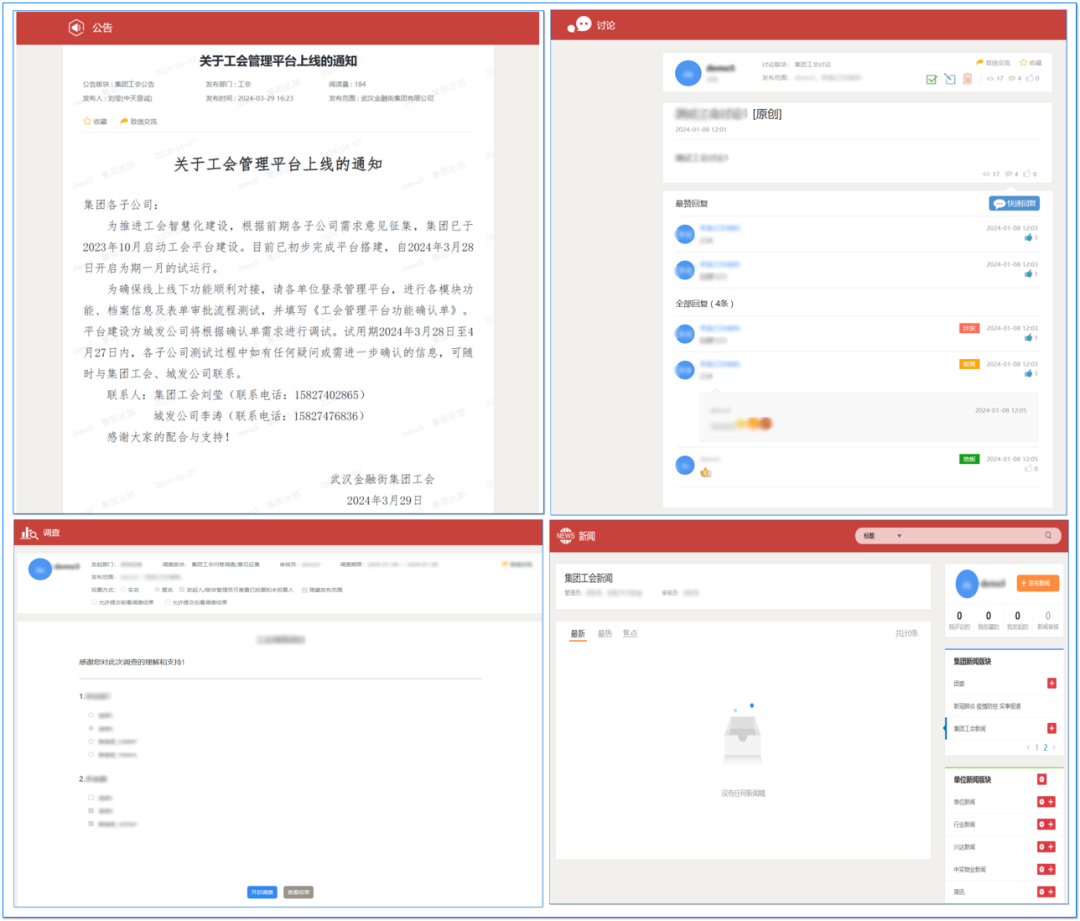1080x921 pixels.
Task: Open the gear settings for 单位新闻版块
Action: [1041, 780]
